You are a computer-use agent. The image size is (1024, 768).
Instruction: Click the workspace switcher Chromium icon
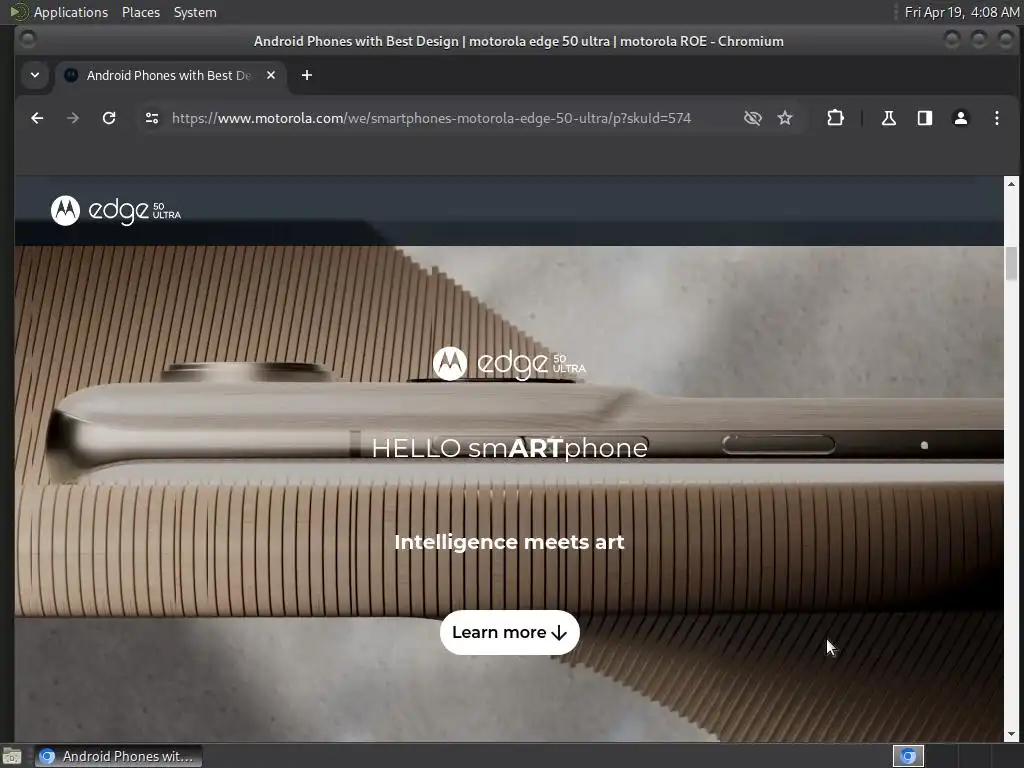click(x=908, y=756)
